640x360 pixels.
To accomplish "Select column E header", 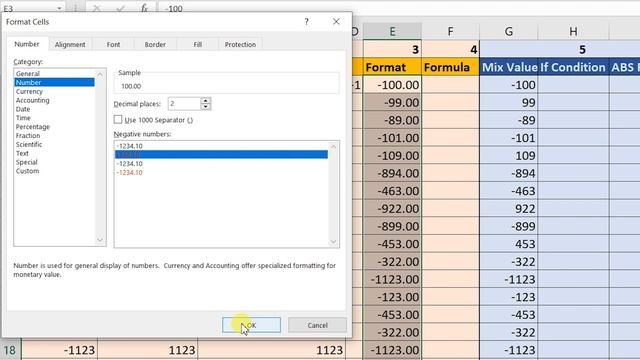I will pos(392,31).
